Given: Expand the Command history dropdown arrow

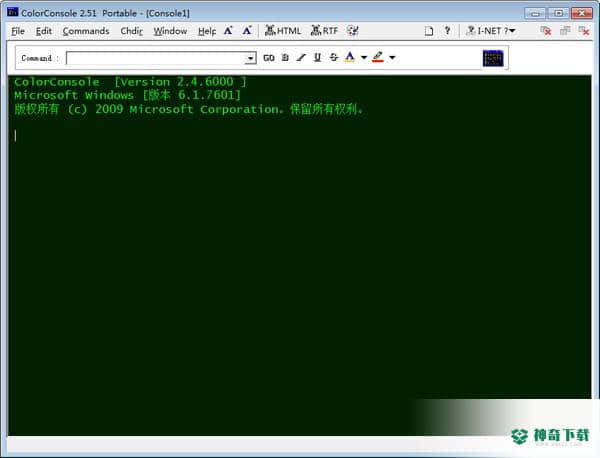Looking at the screenshot, I should point(251,58).
